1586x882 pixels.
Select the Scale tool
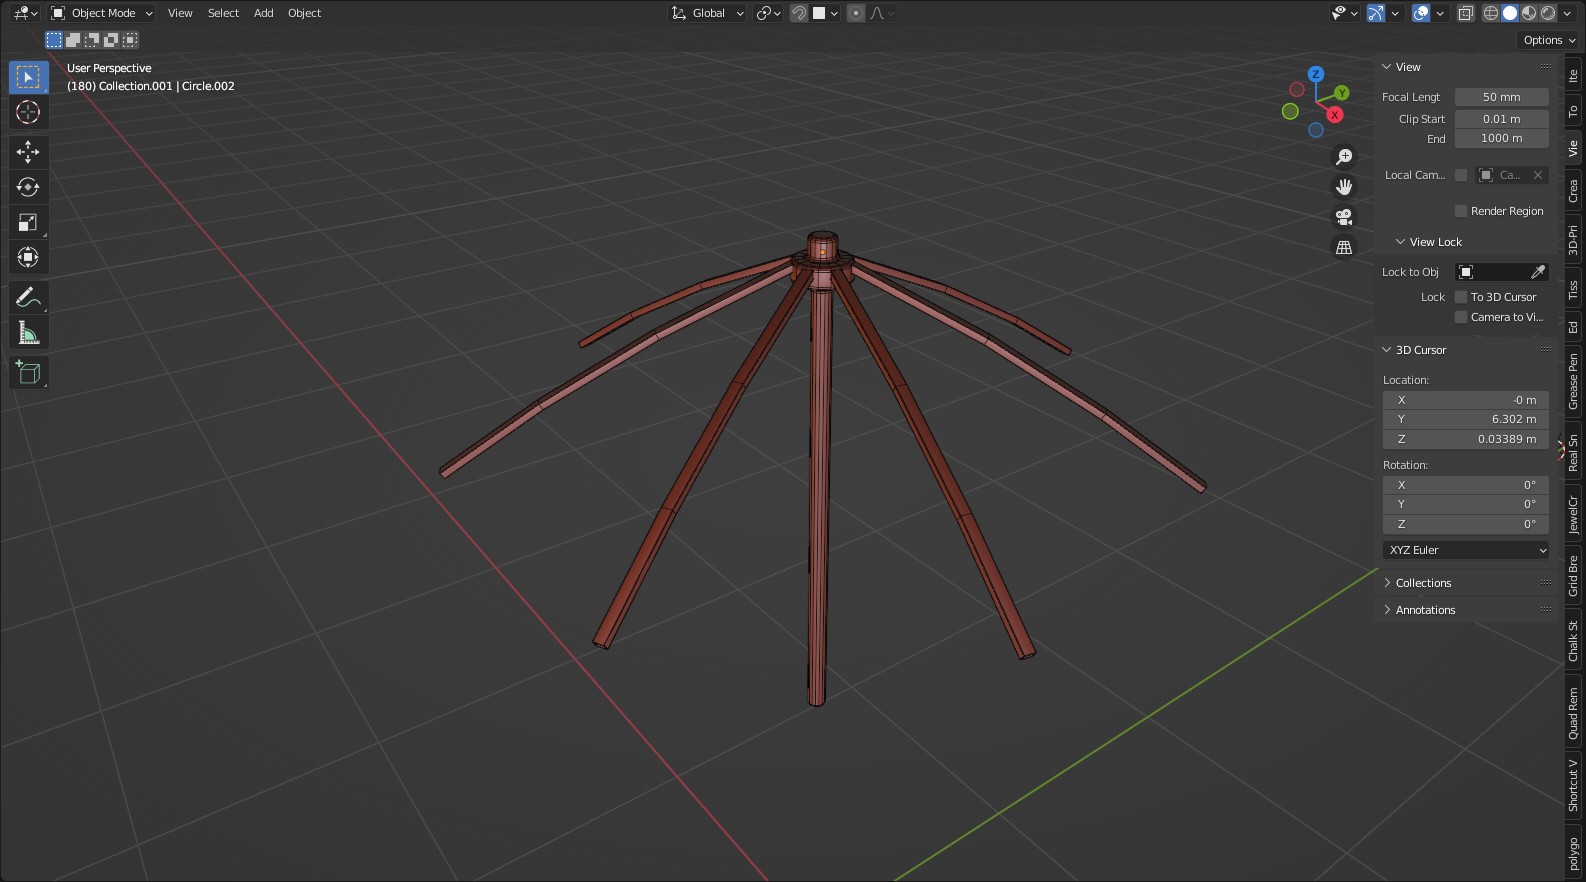pos(28,222)
